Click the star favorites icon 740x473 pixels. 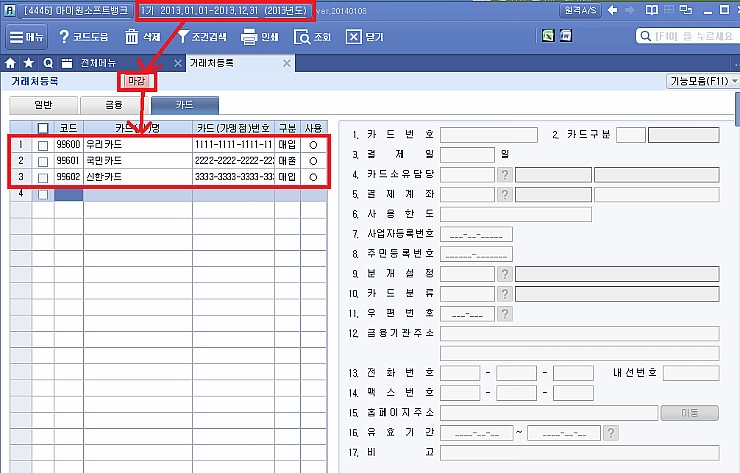(x=28, y=63)
